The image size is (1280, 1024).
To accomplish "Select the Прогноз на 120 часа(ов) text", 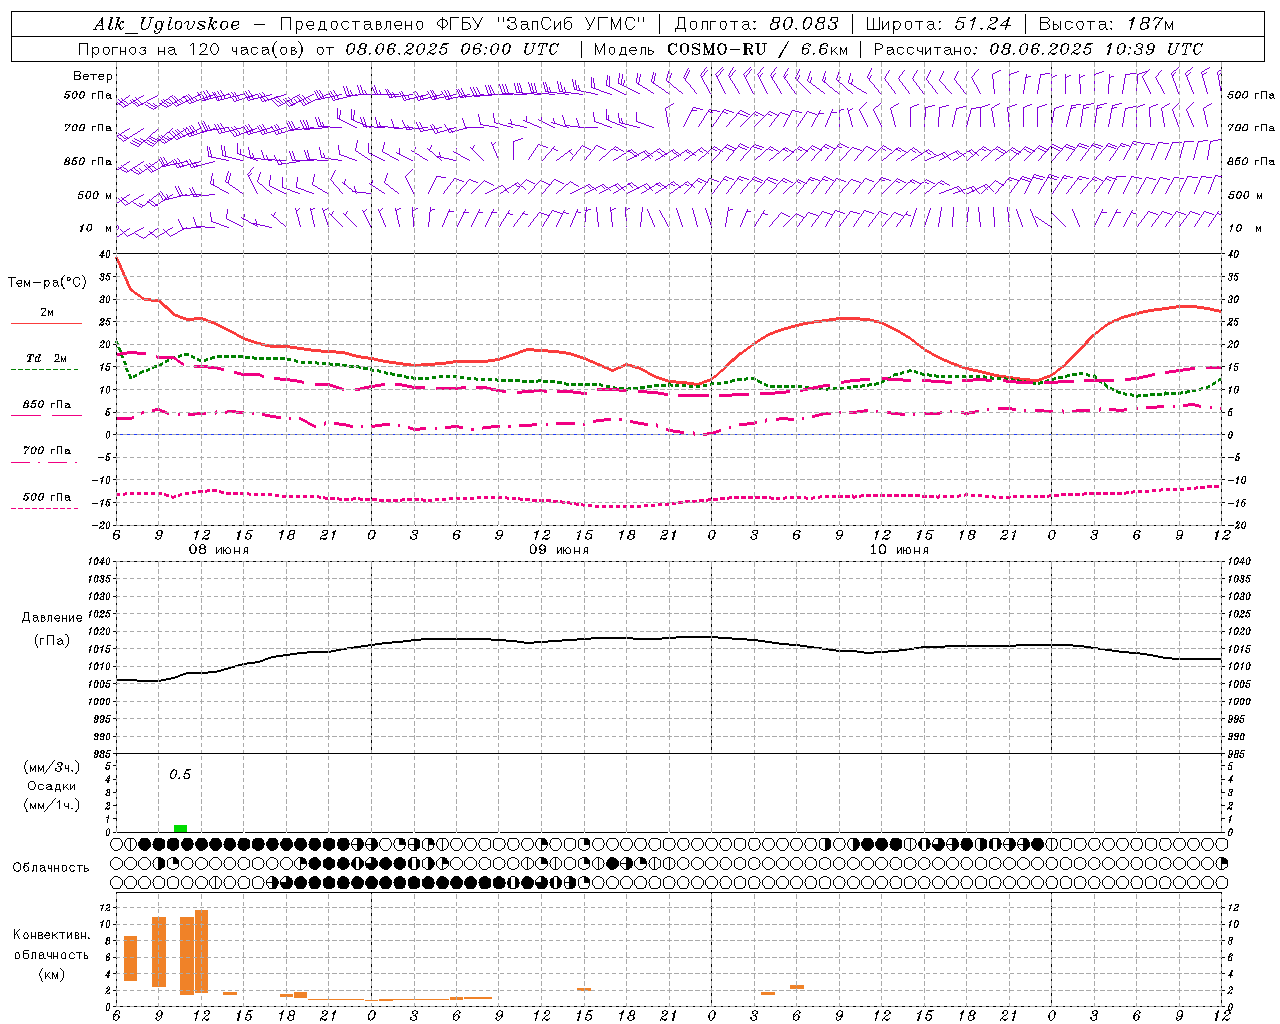I will coord(193,49).
